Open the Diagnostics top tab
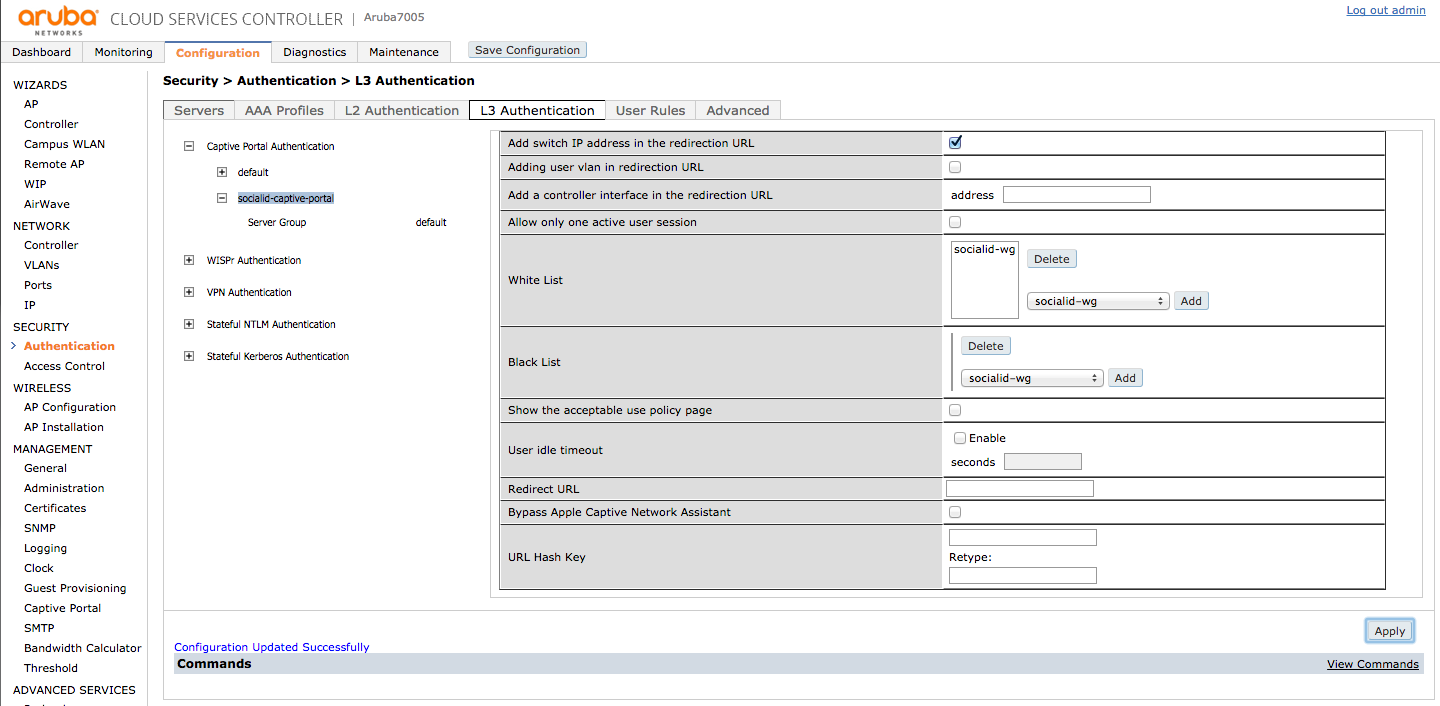1440x706 pixels. tap(314, 52)
